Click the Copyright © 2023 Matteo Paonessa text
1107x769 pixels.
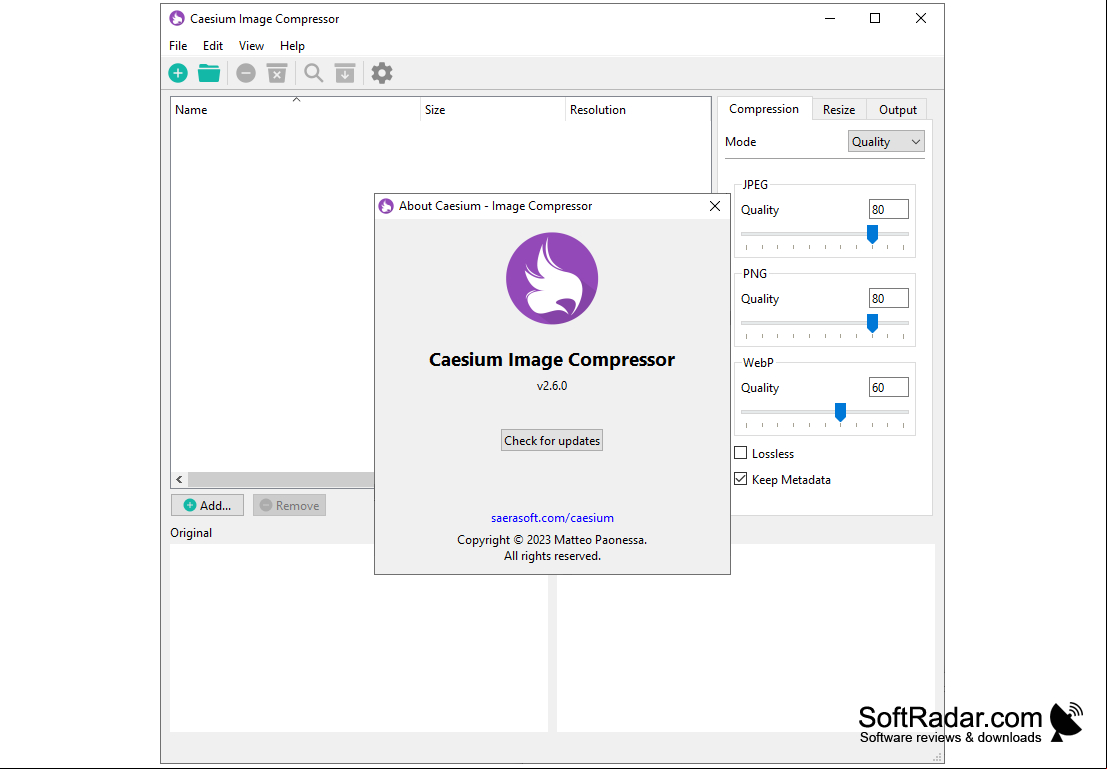pos(552,540)
